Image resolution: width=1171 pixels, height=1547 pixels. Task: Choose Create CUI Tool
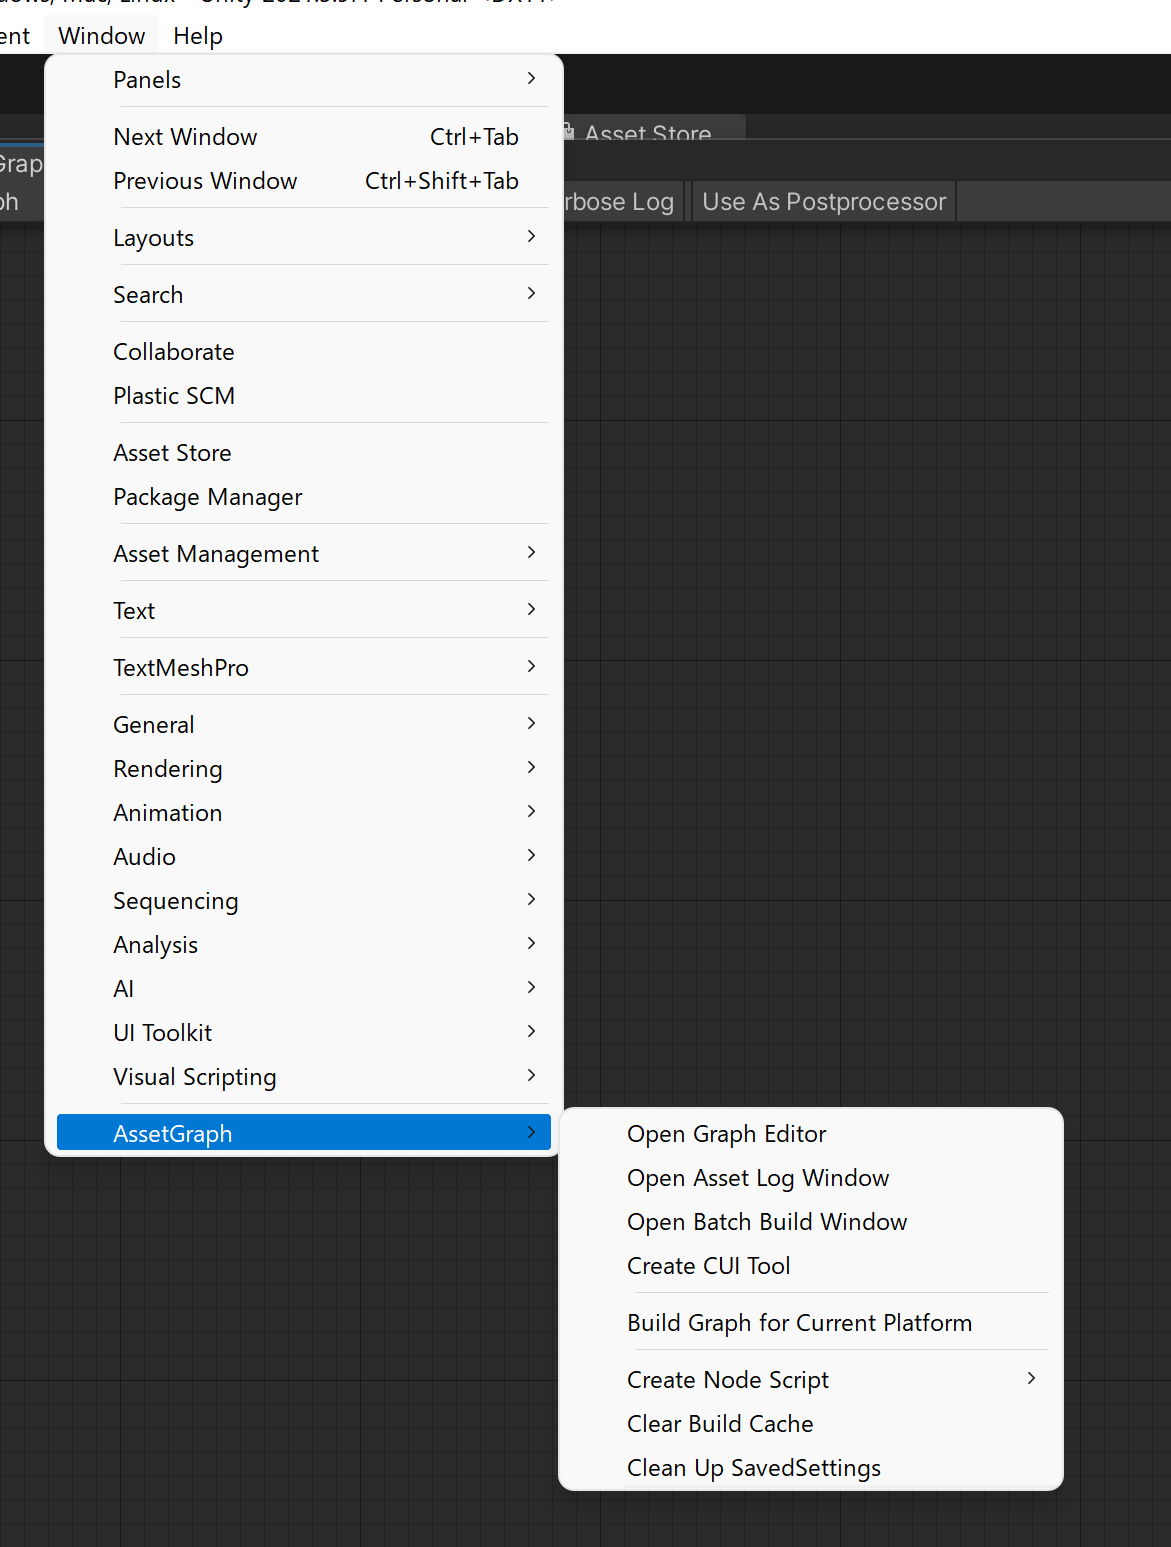click(811, 1266)
